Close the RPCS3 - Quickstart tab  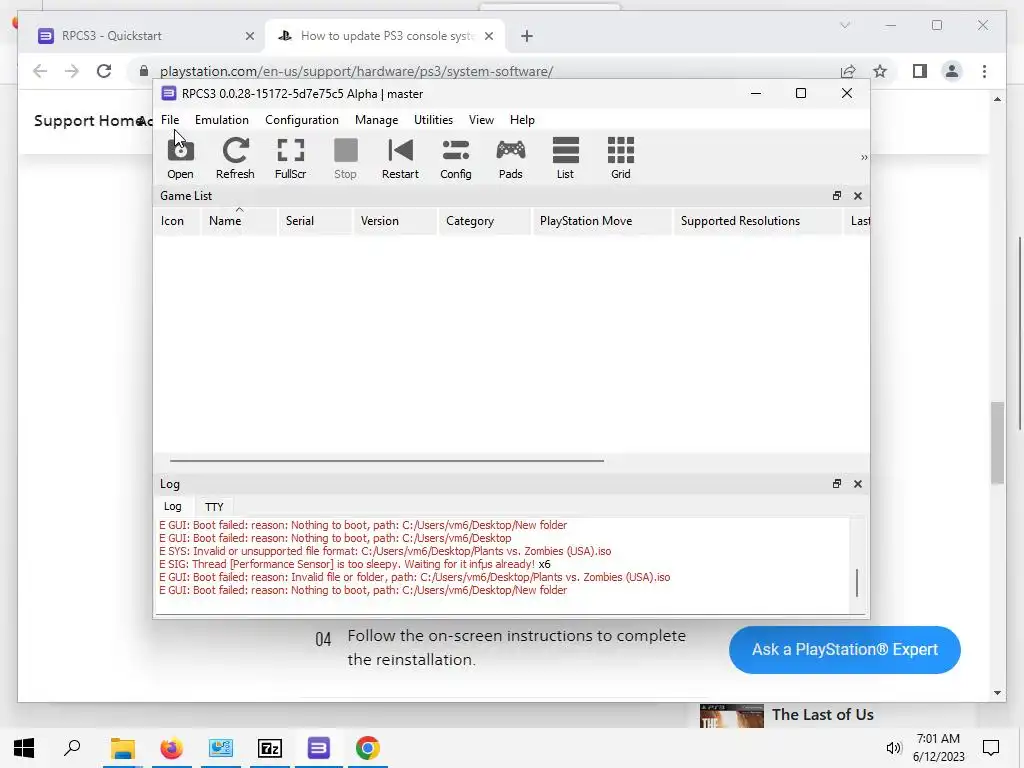click(249, 36)
